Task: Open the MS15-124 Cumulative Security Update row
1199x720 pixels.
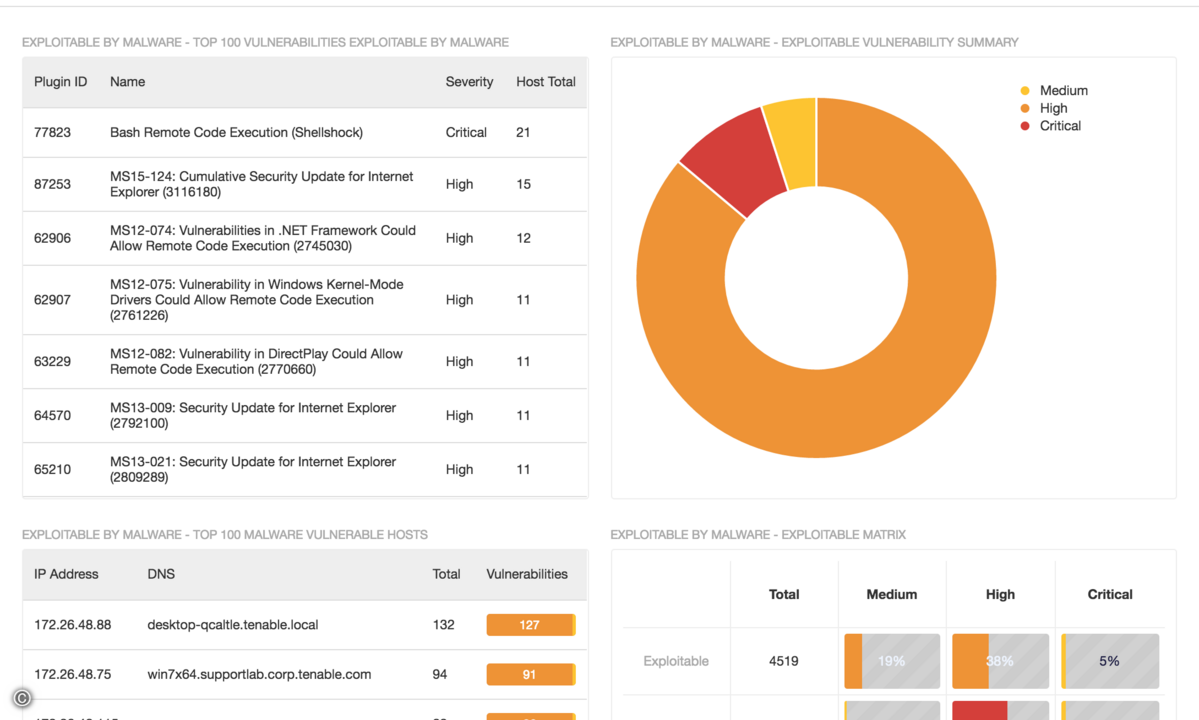Action: tap(305, 184)
